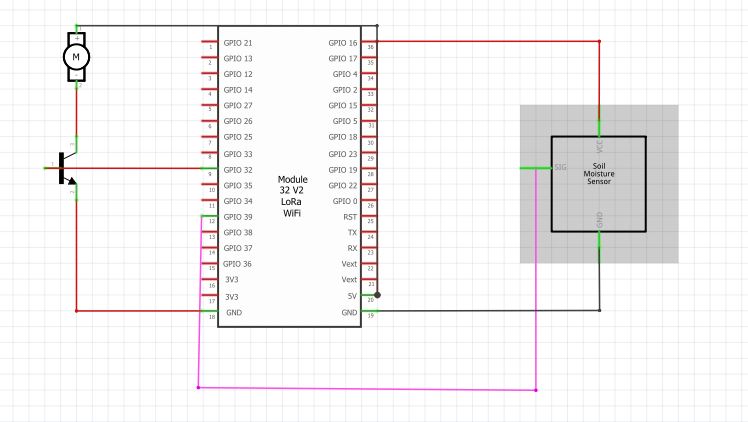This screenshot has width=748, height=422.
Task: Select the junction dot at the 5V pin
Action: [378, 296]
